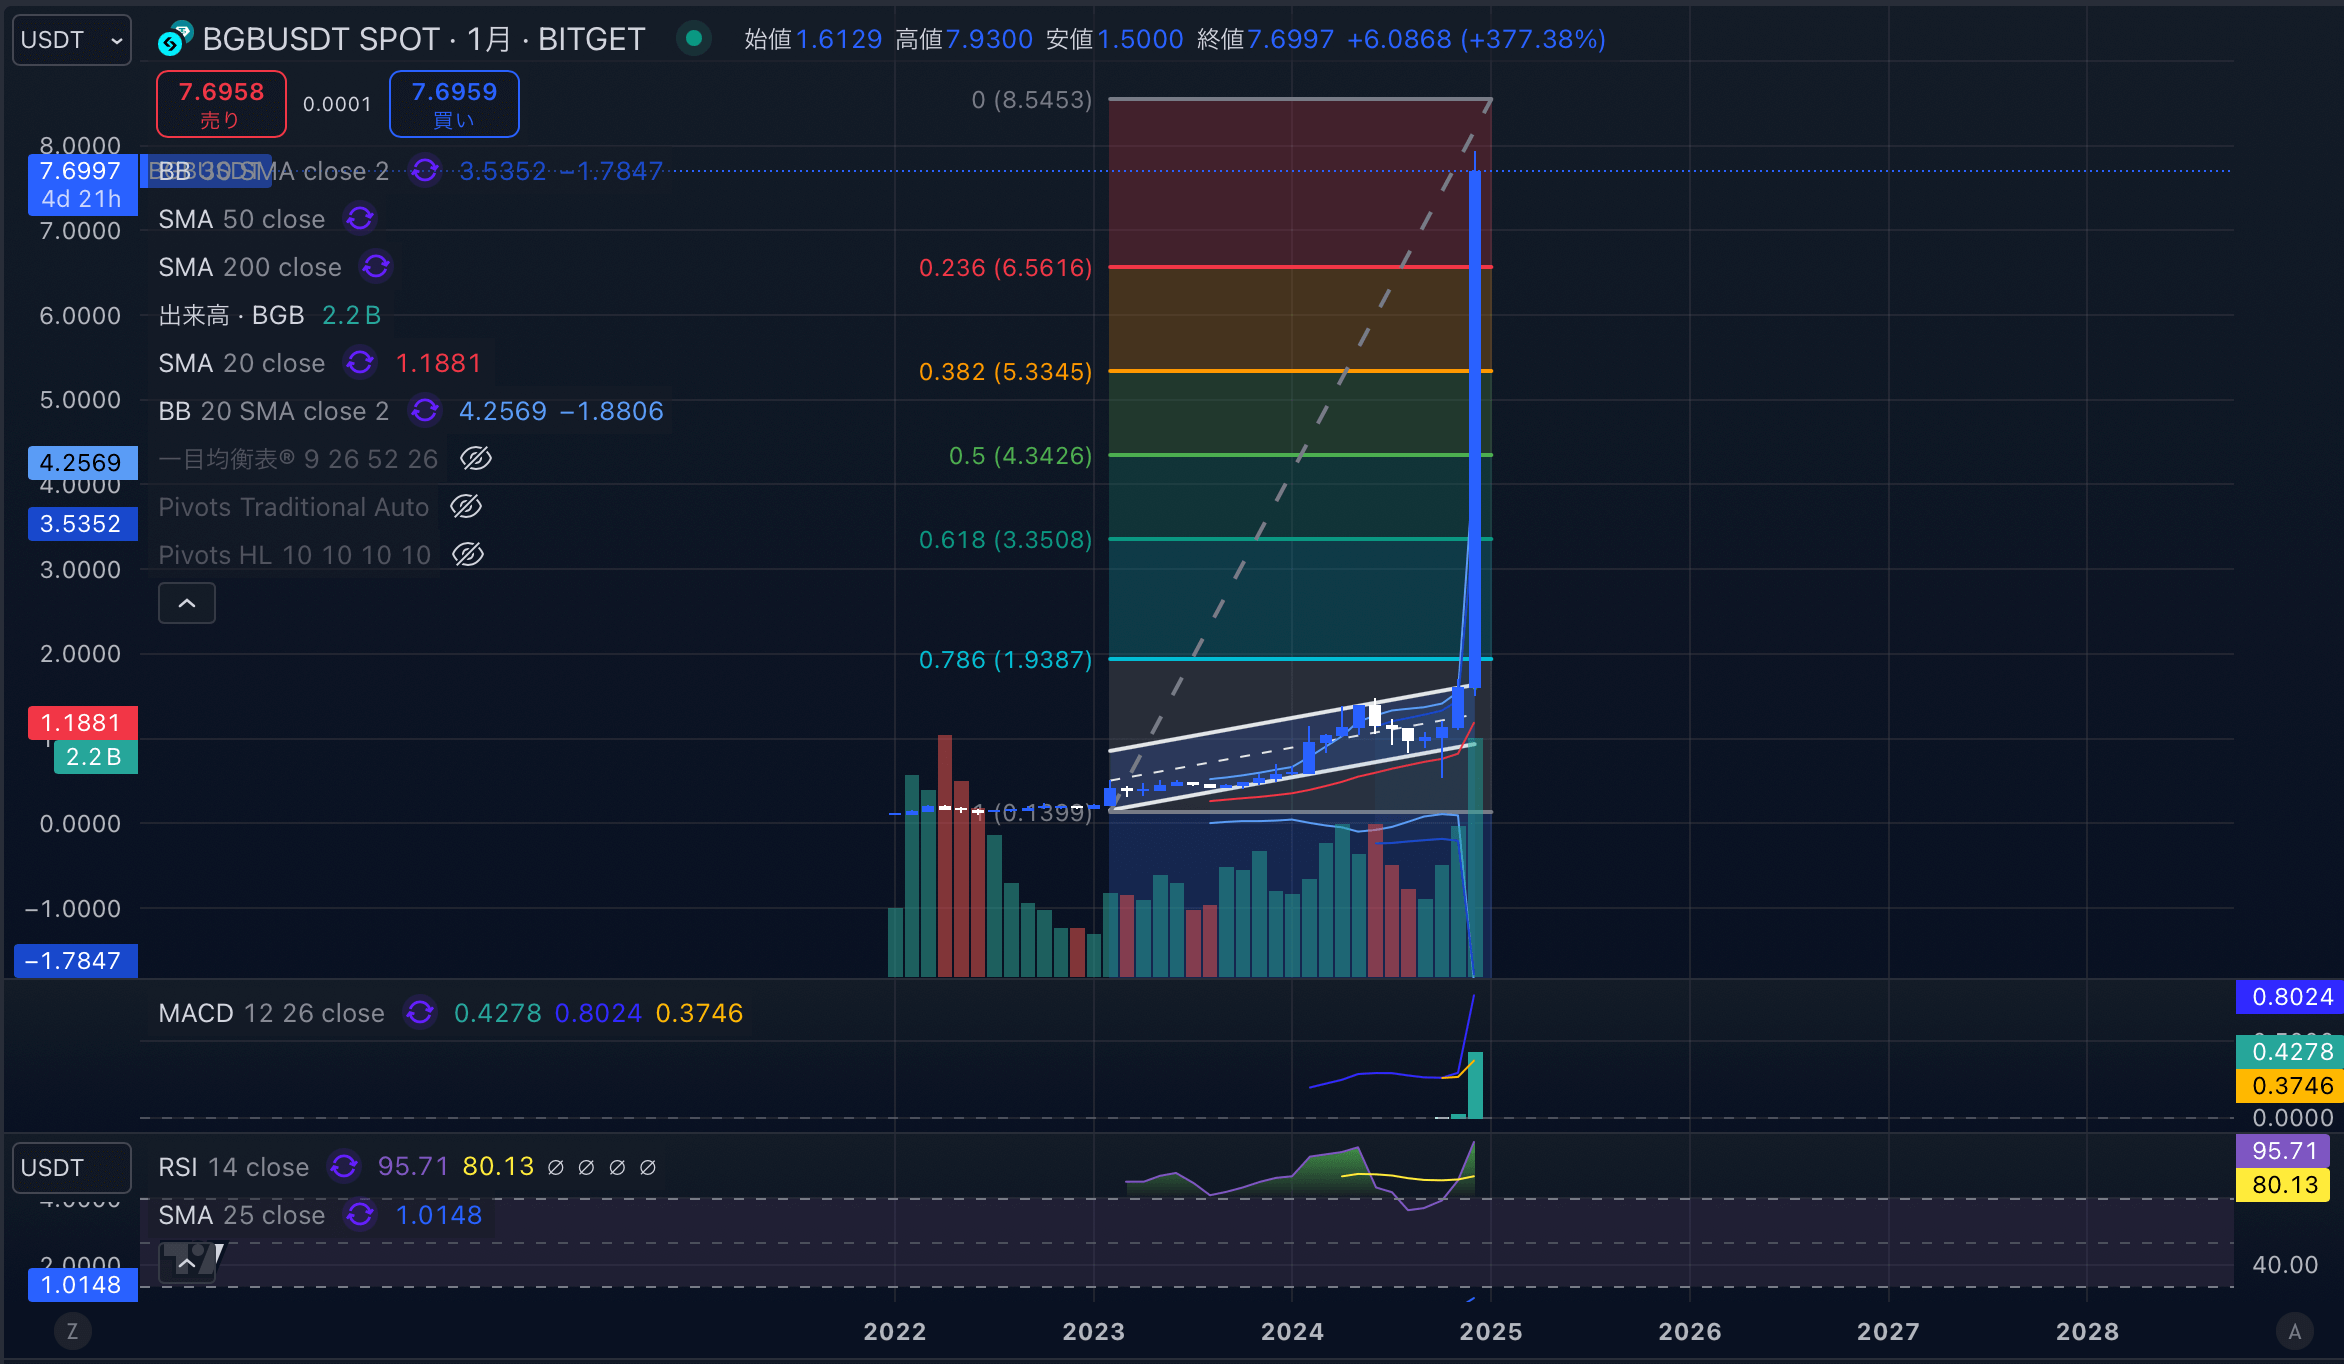
Task: Show the Pivots Traditional Auto indicator
Action: click(x=466, y=507)
